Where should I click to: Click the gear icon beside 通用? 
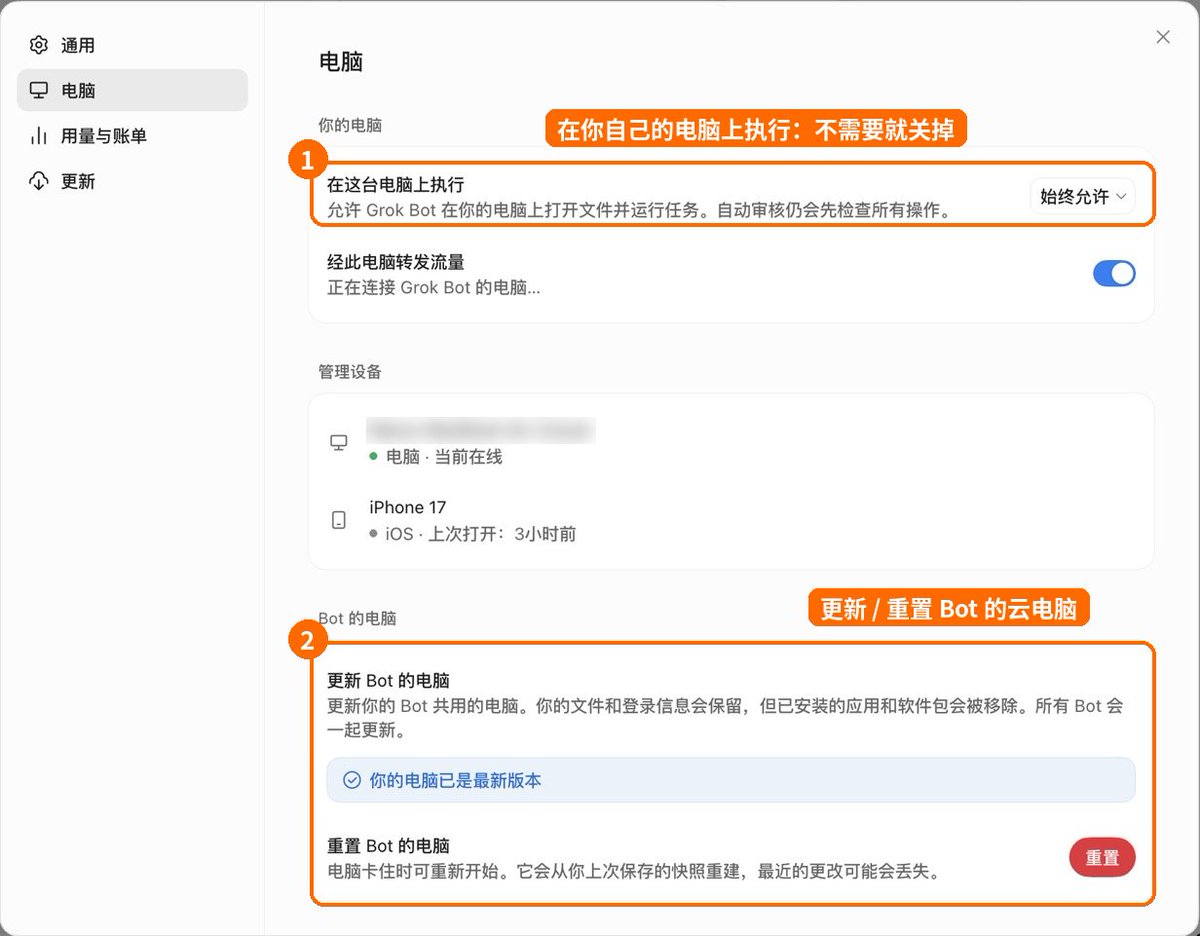tap(39, 45)
